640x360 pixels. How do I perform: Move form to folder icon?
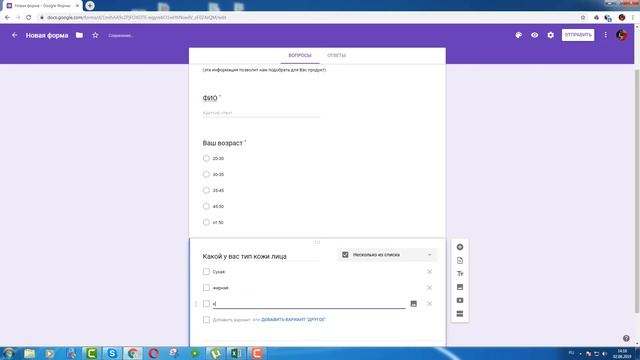(x=79, y=35)
